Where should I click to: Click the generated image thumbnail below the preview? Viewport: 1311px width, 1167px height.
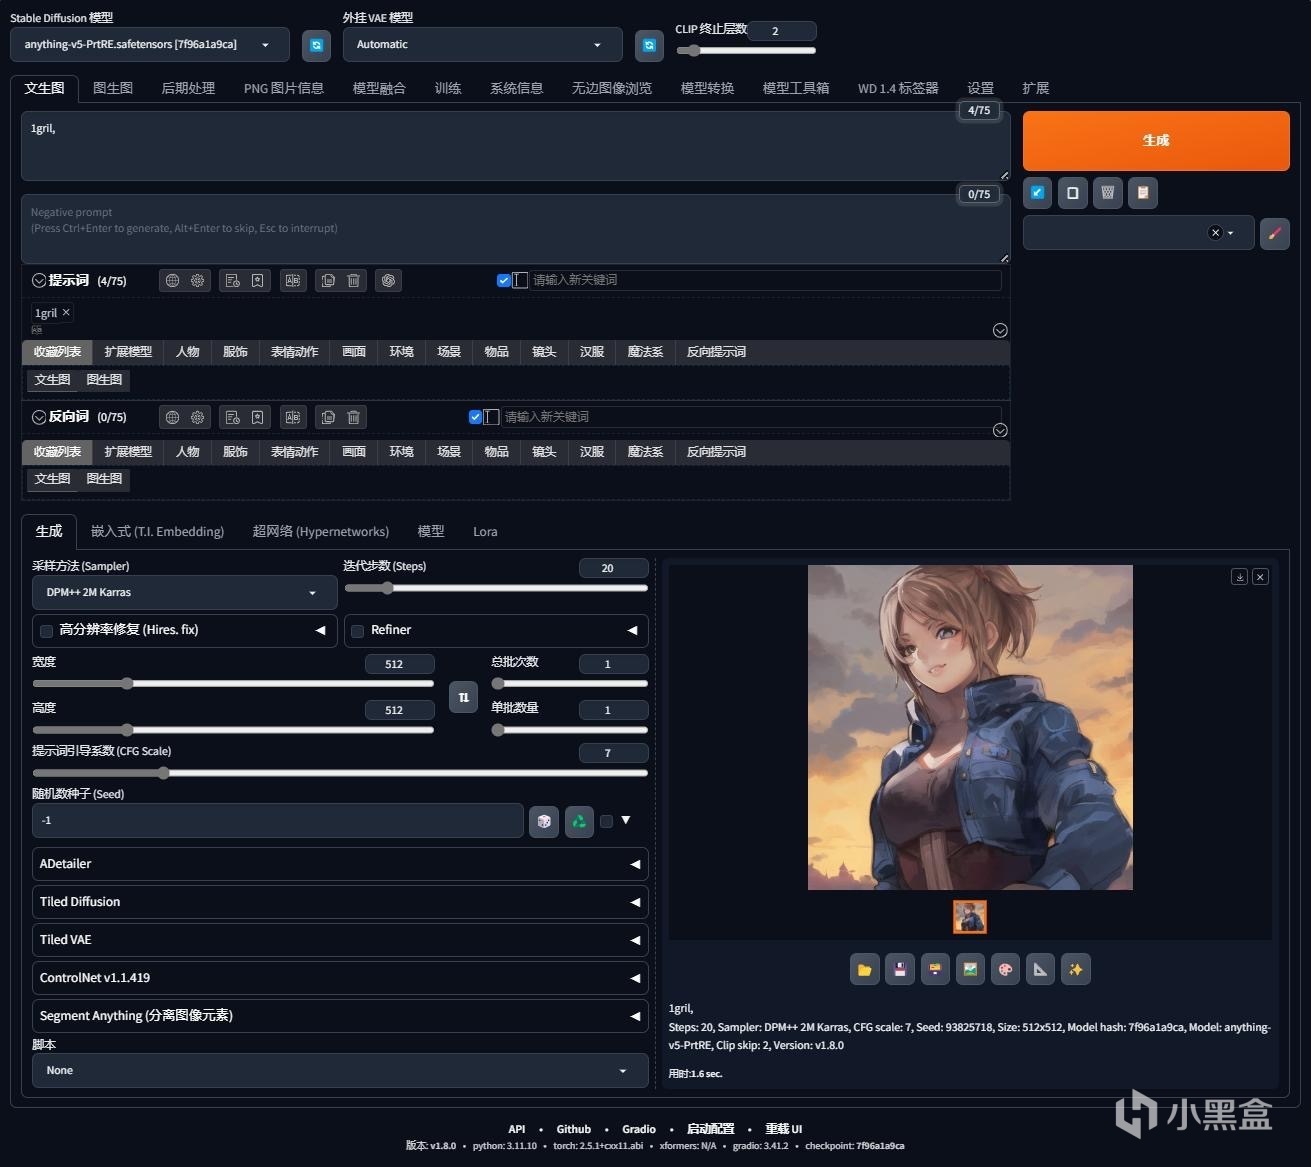tap(970, 917)
